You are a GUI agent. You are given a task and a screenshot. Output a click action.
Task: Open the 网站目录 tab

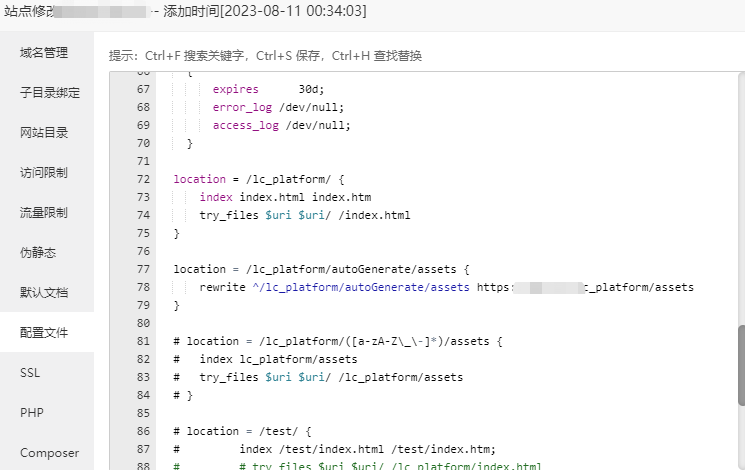point(44,132)
